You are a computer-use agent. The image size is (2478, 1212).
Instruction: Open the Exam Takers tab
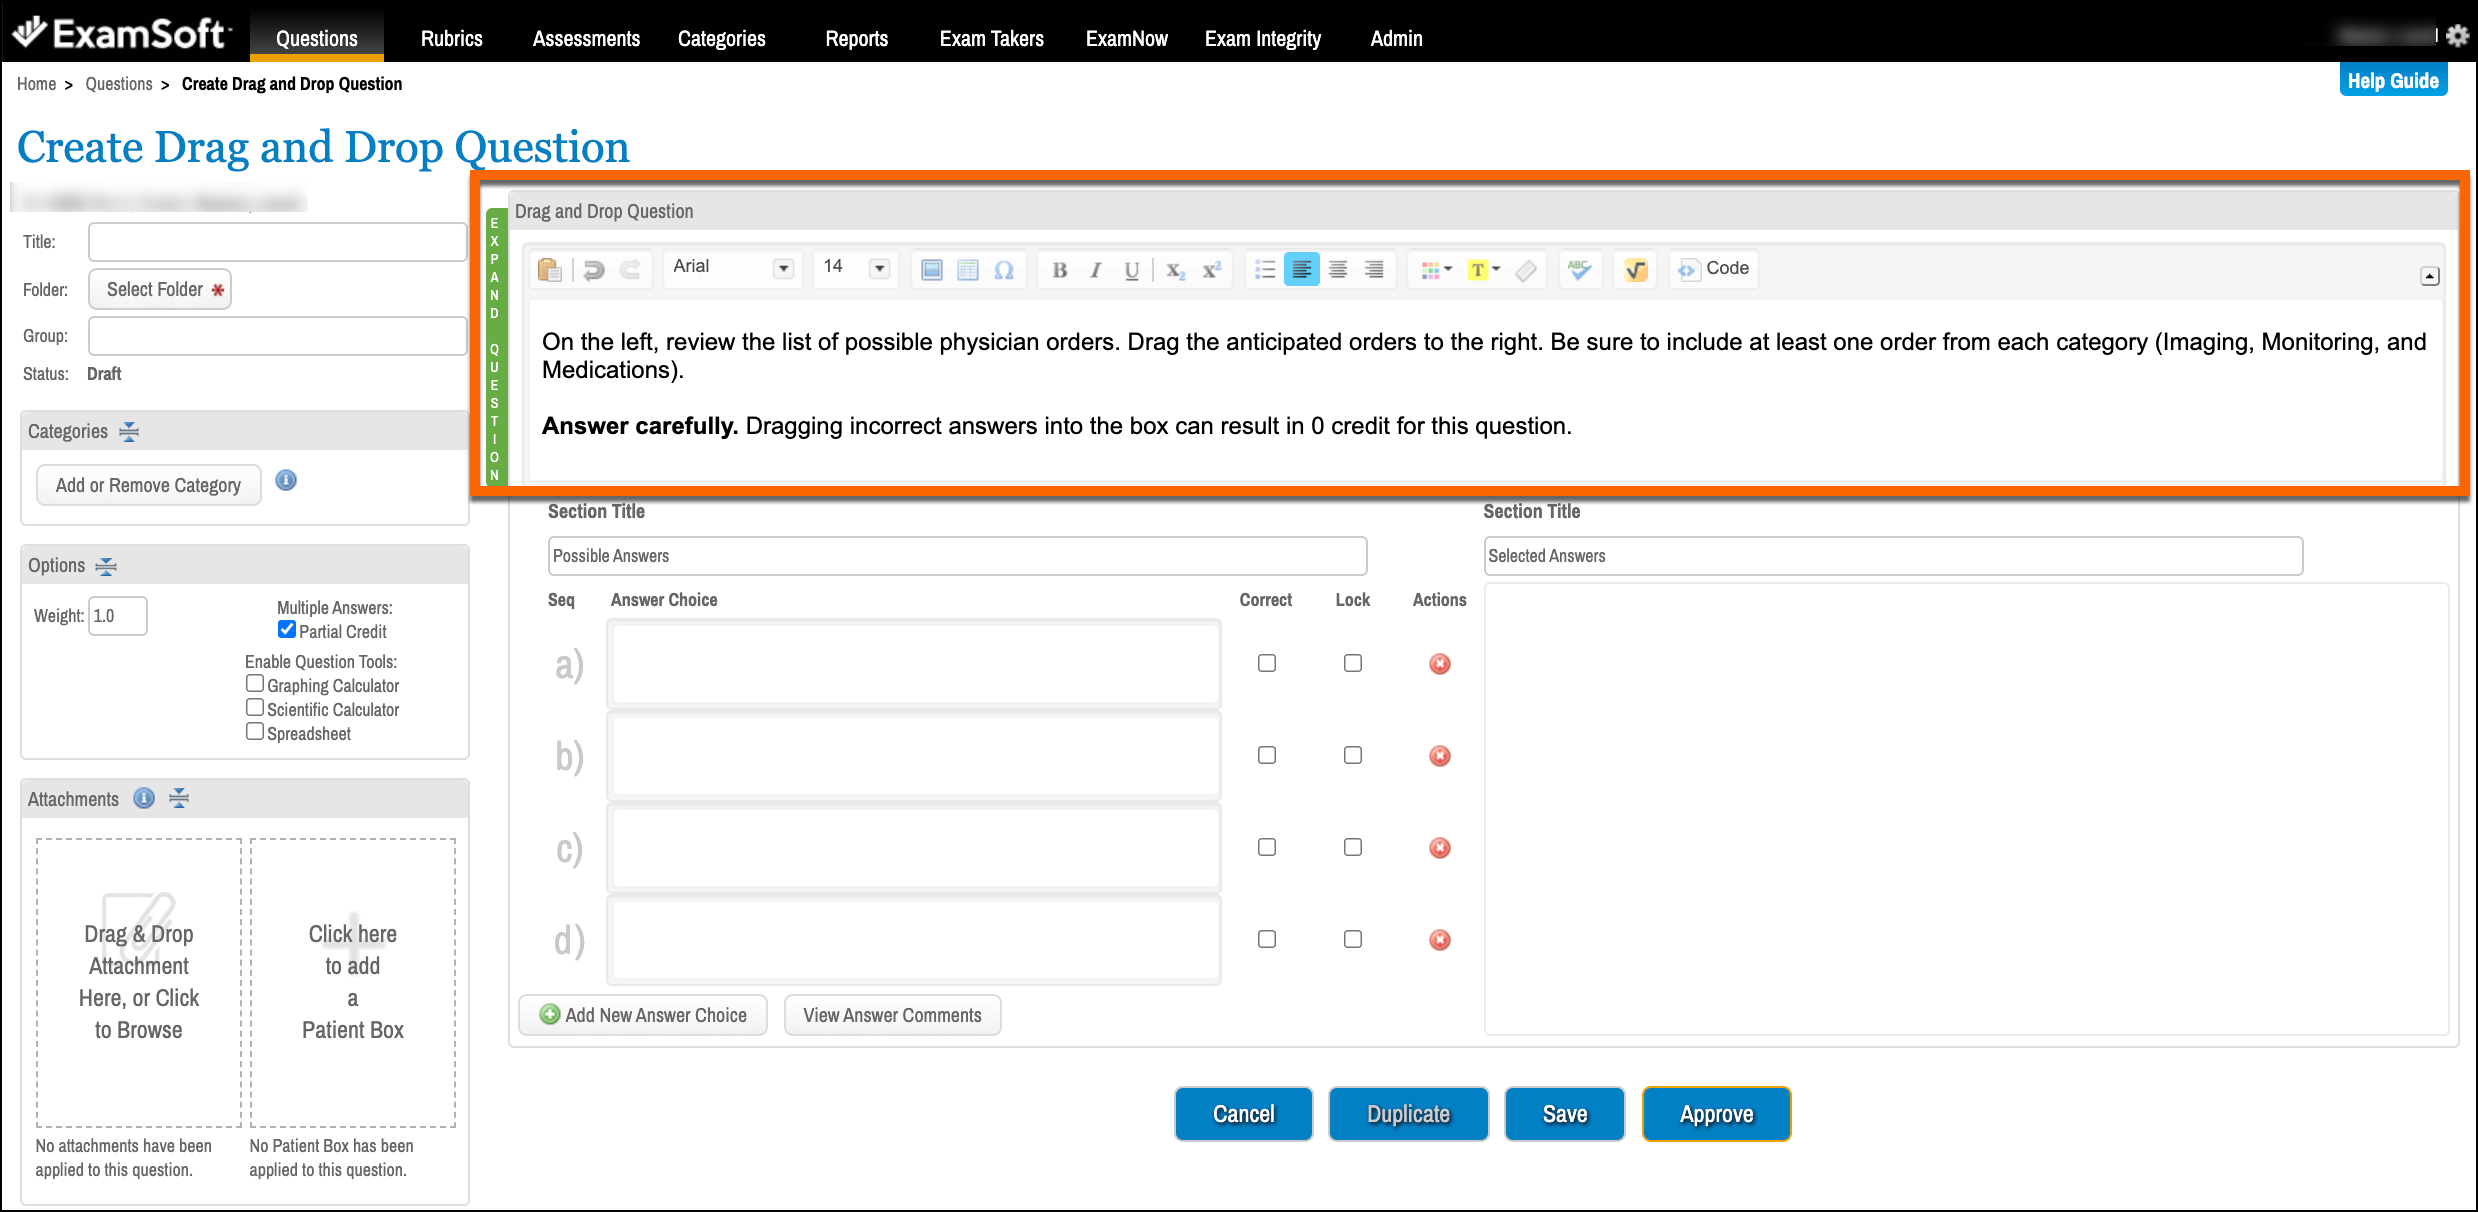(991, 38)
